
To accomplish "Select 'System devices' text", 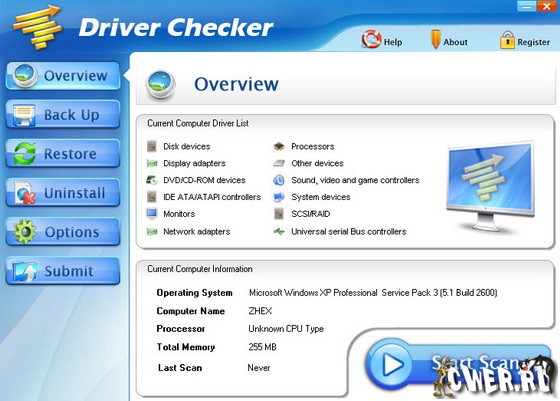I will pos(321,197).
